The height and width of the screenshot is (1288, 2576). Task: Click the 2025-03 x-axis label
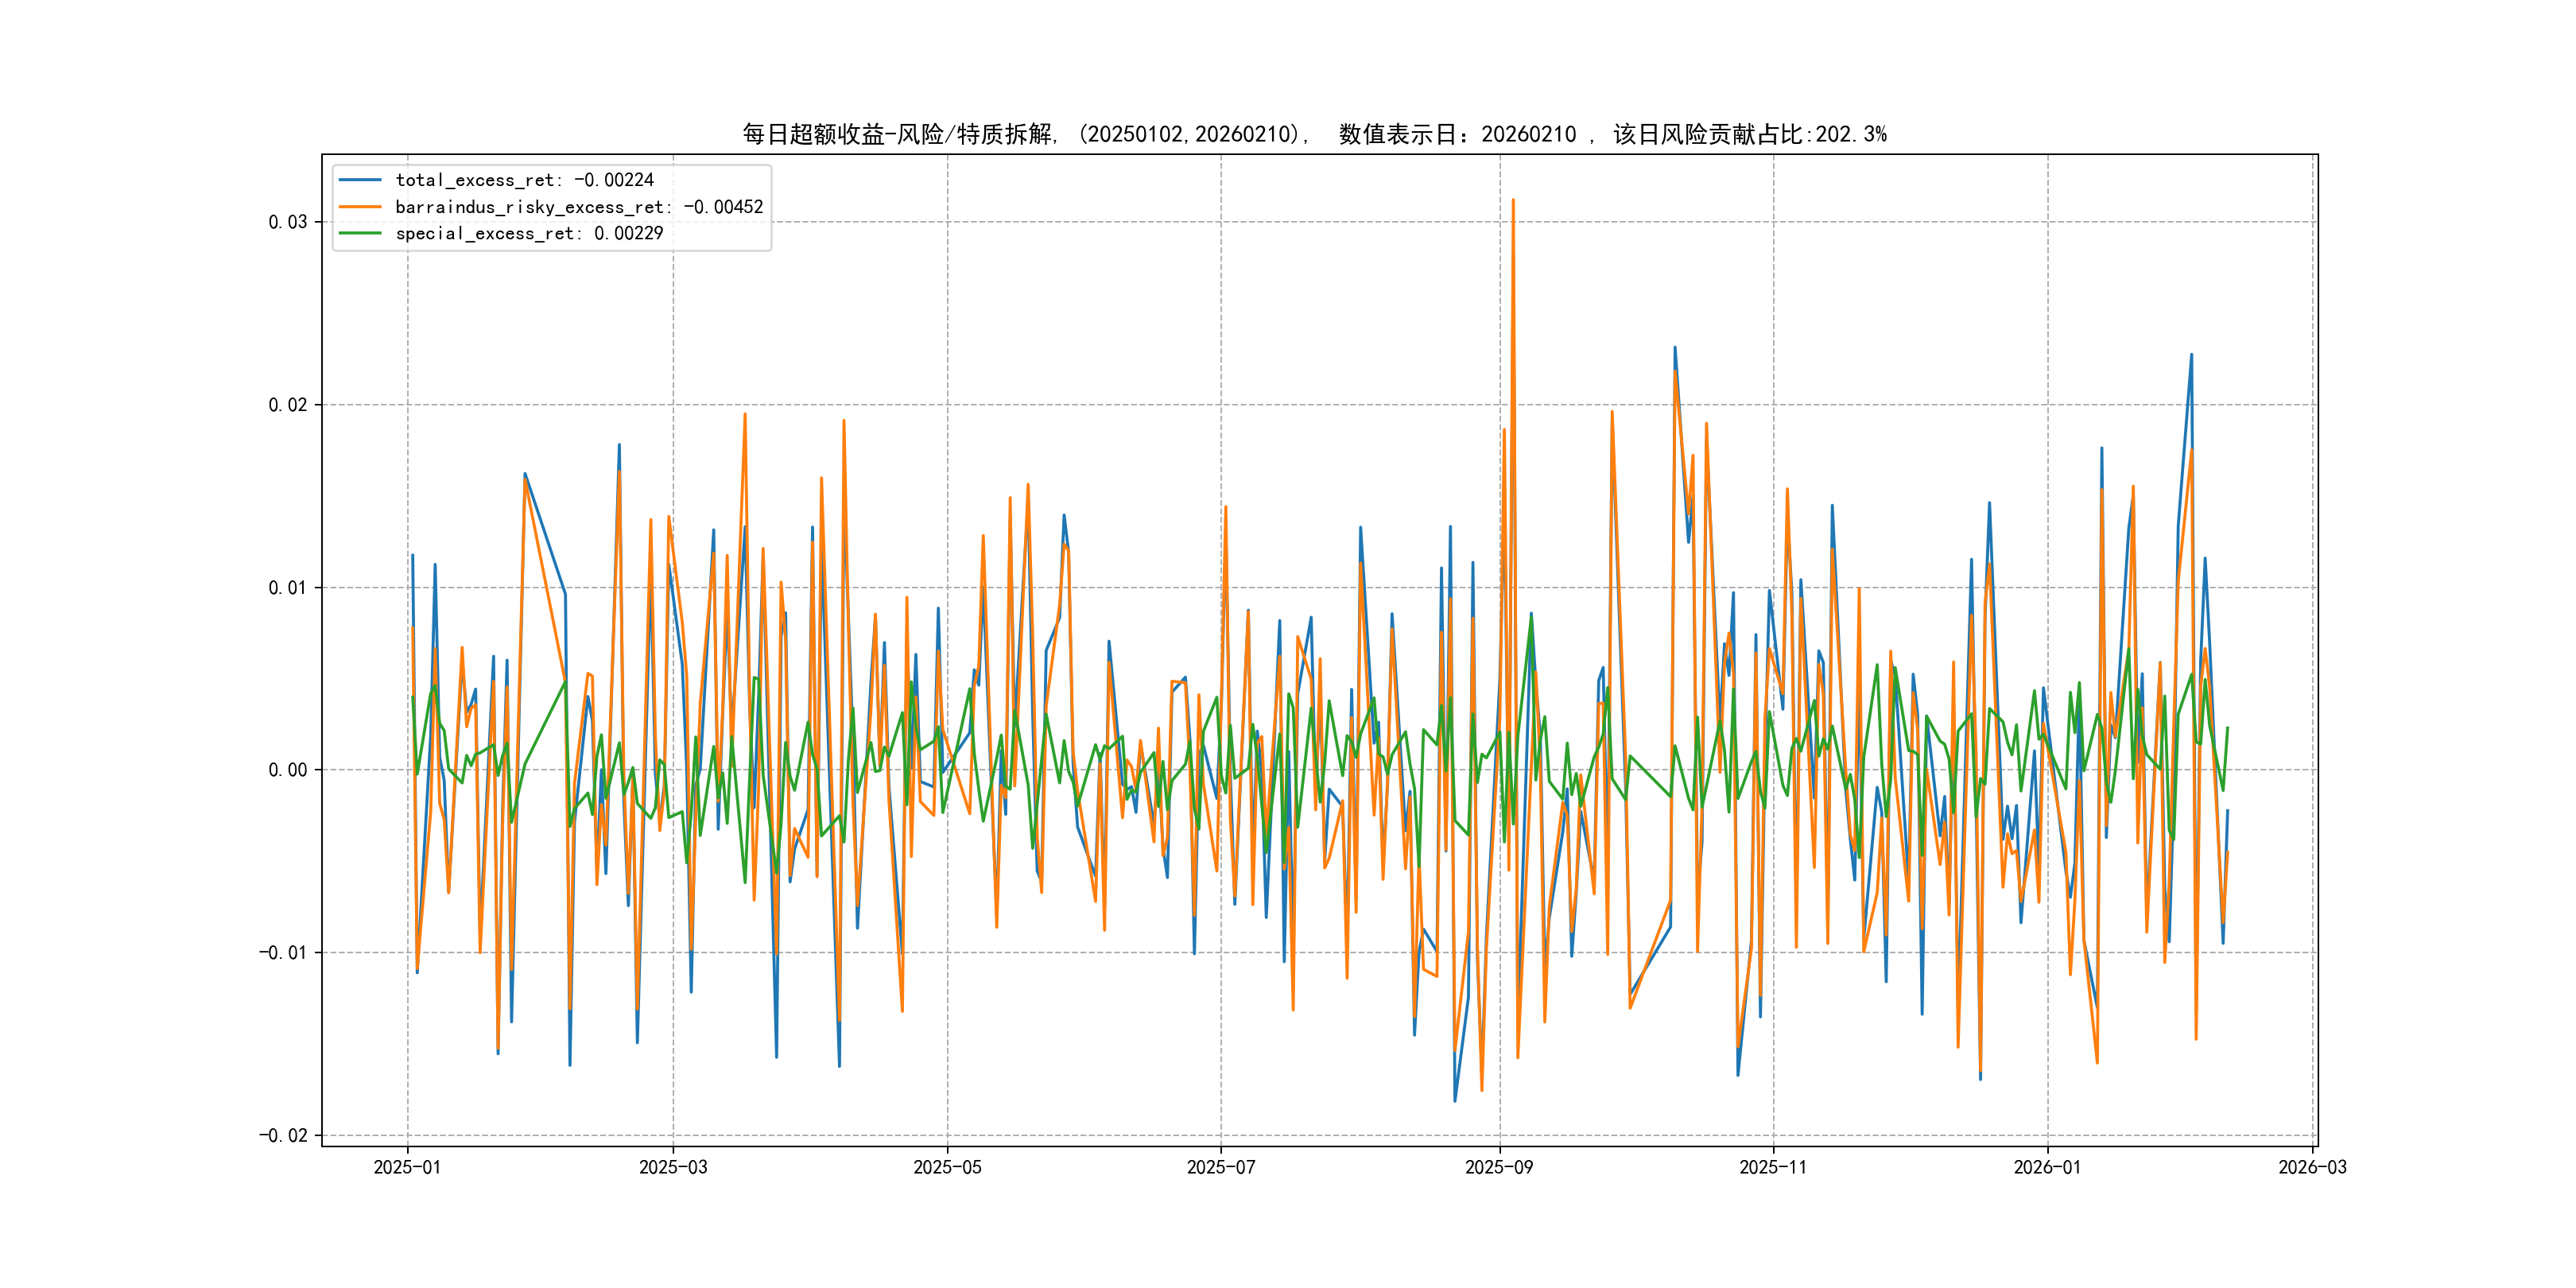(x=673, y=1167)
